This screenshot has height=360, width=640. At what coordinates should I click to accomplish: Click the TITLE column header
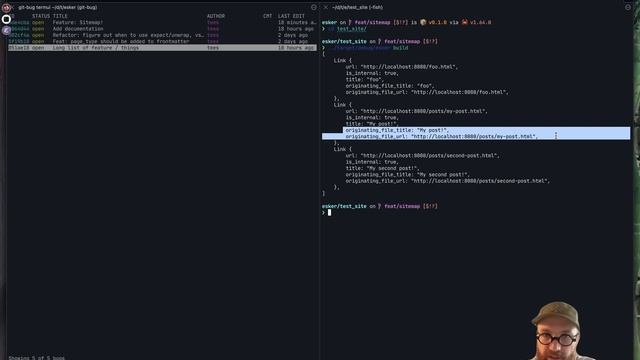coord(60,16)
